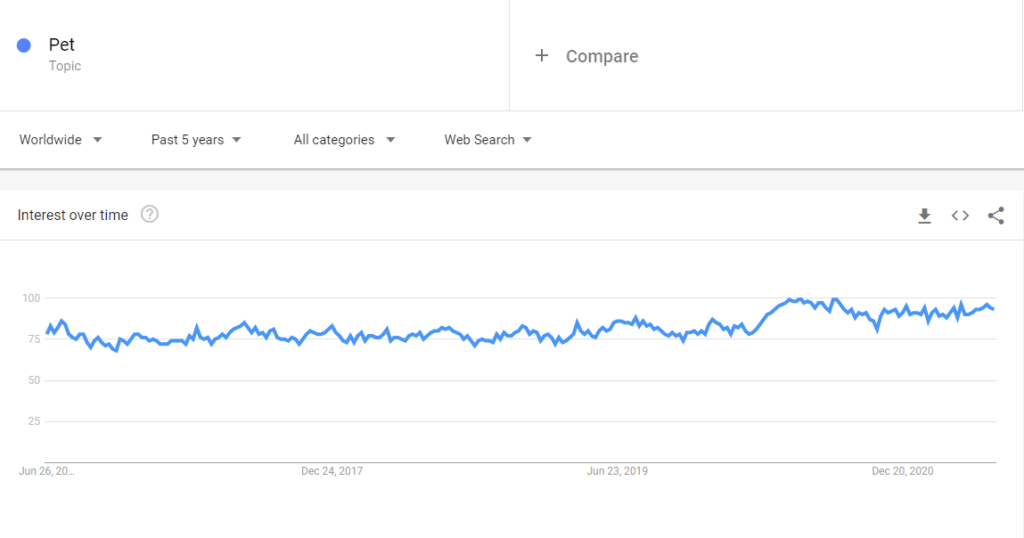Open the embed code icon
This screenshot has width=1024, height=538.
click(960, 215)
